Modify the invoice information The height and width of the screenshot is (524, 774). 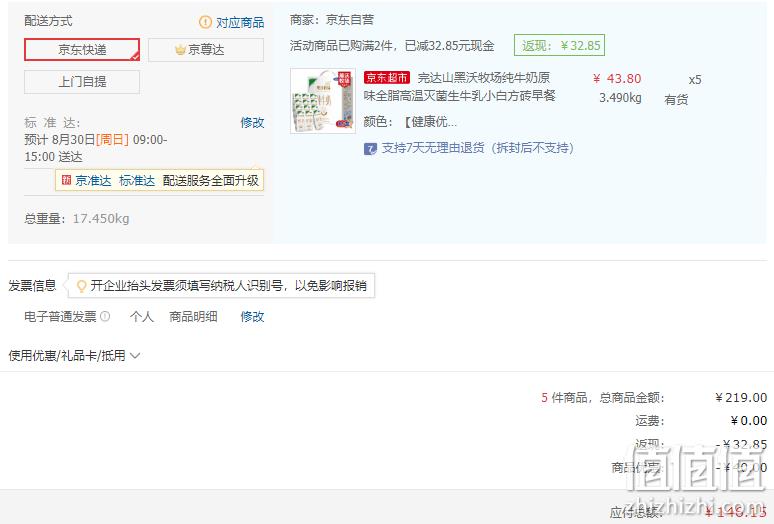[x=252, y=316]
